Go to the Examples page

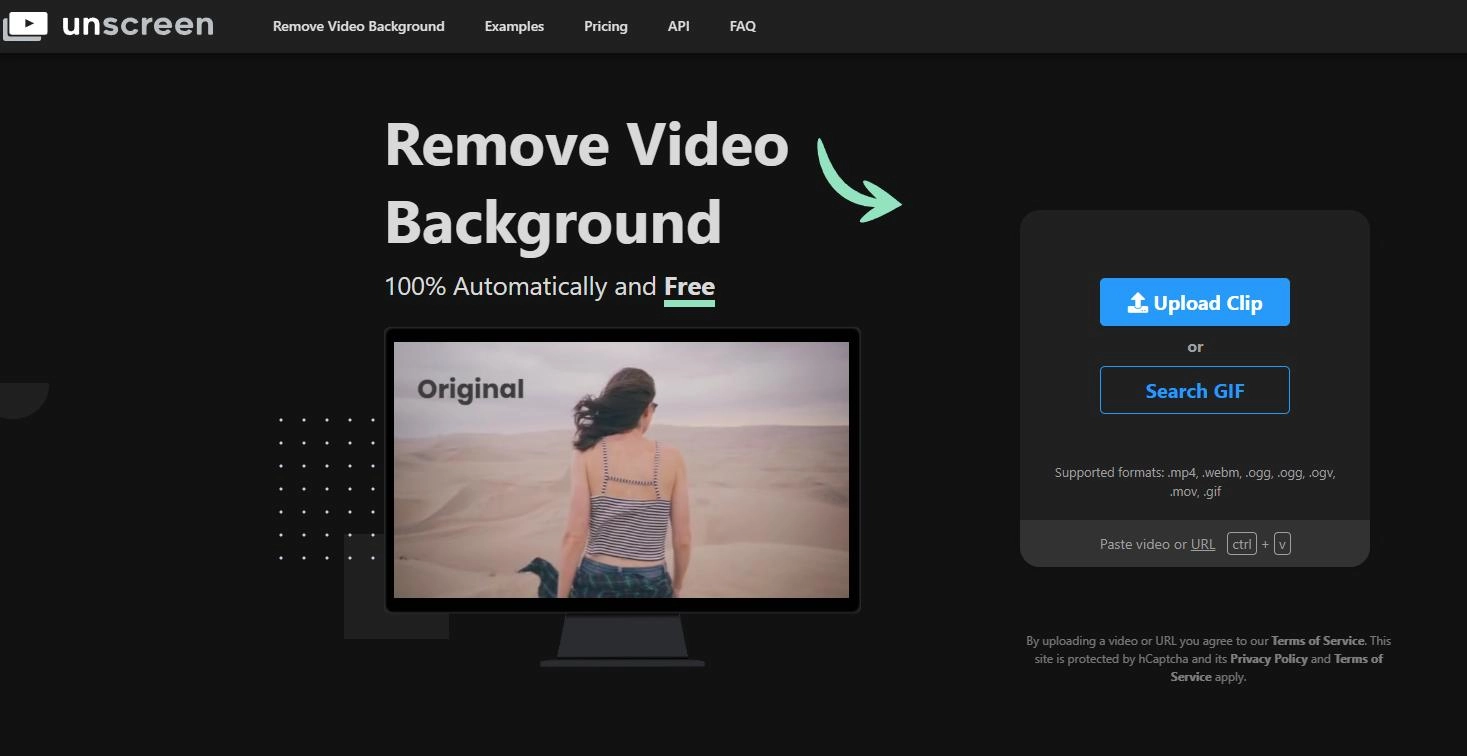pyautogui.click(x=514, y=26)
